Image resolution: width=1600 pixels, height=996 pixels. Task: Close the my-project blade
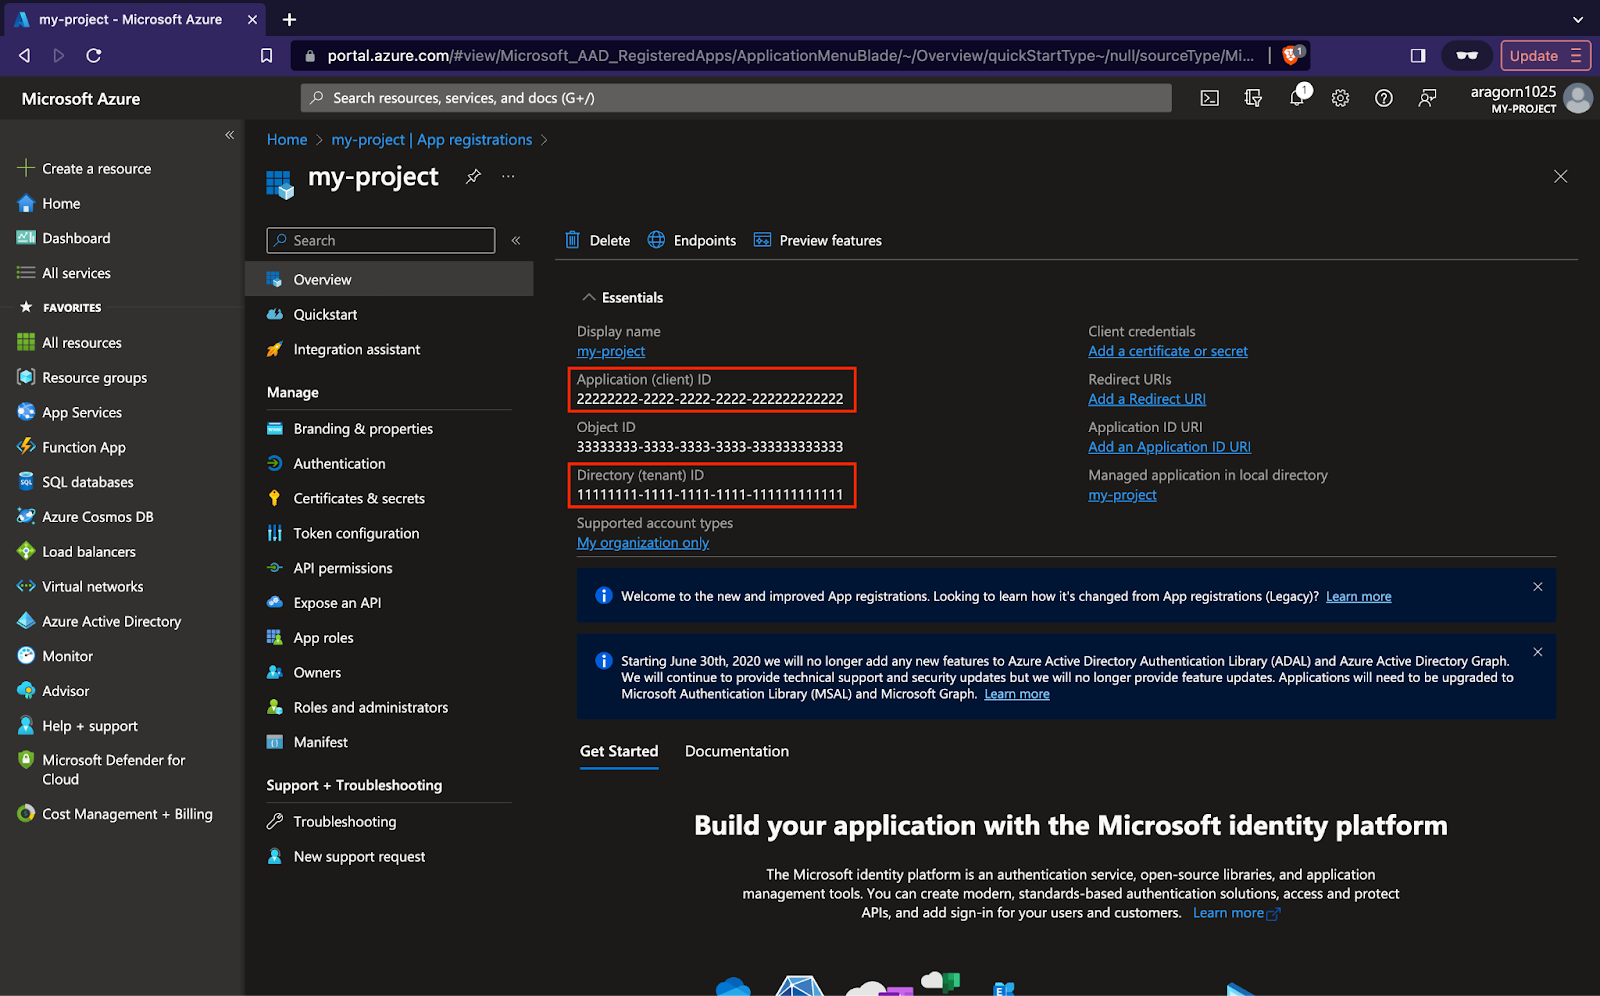pos(1560,176)
